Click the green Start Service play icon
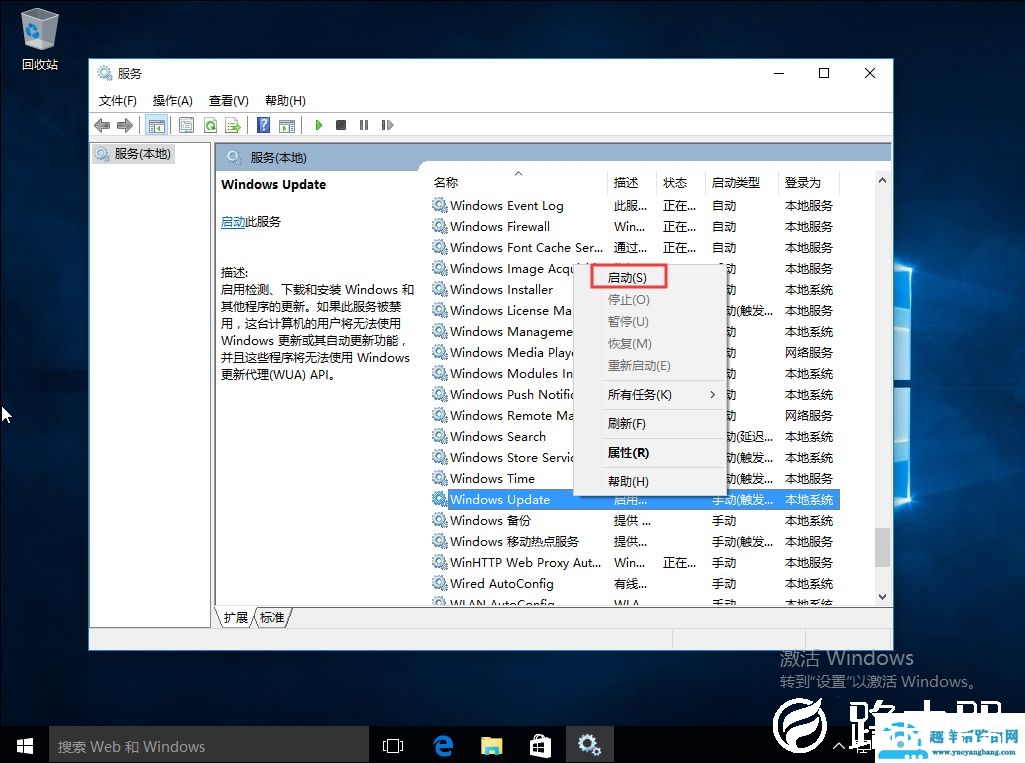1025x763 pixels. (x=319, y=125)
